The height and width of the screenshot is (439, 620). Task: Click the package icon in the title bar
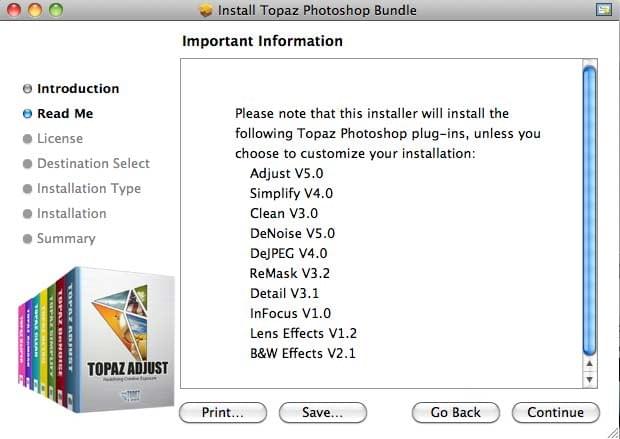pyautogui.click(x=206, y=10)
